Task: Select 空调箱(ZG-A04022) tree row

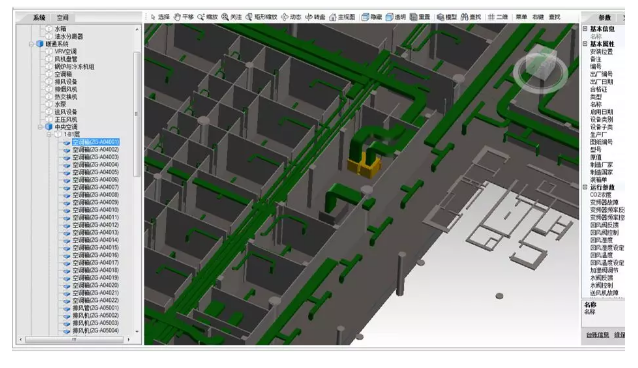Action: click(96, 300)
